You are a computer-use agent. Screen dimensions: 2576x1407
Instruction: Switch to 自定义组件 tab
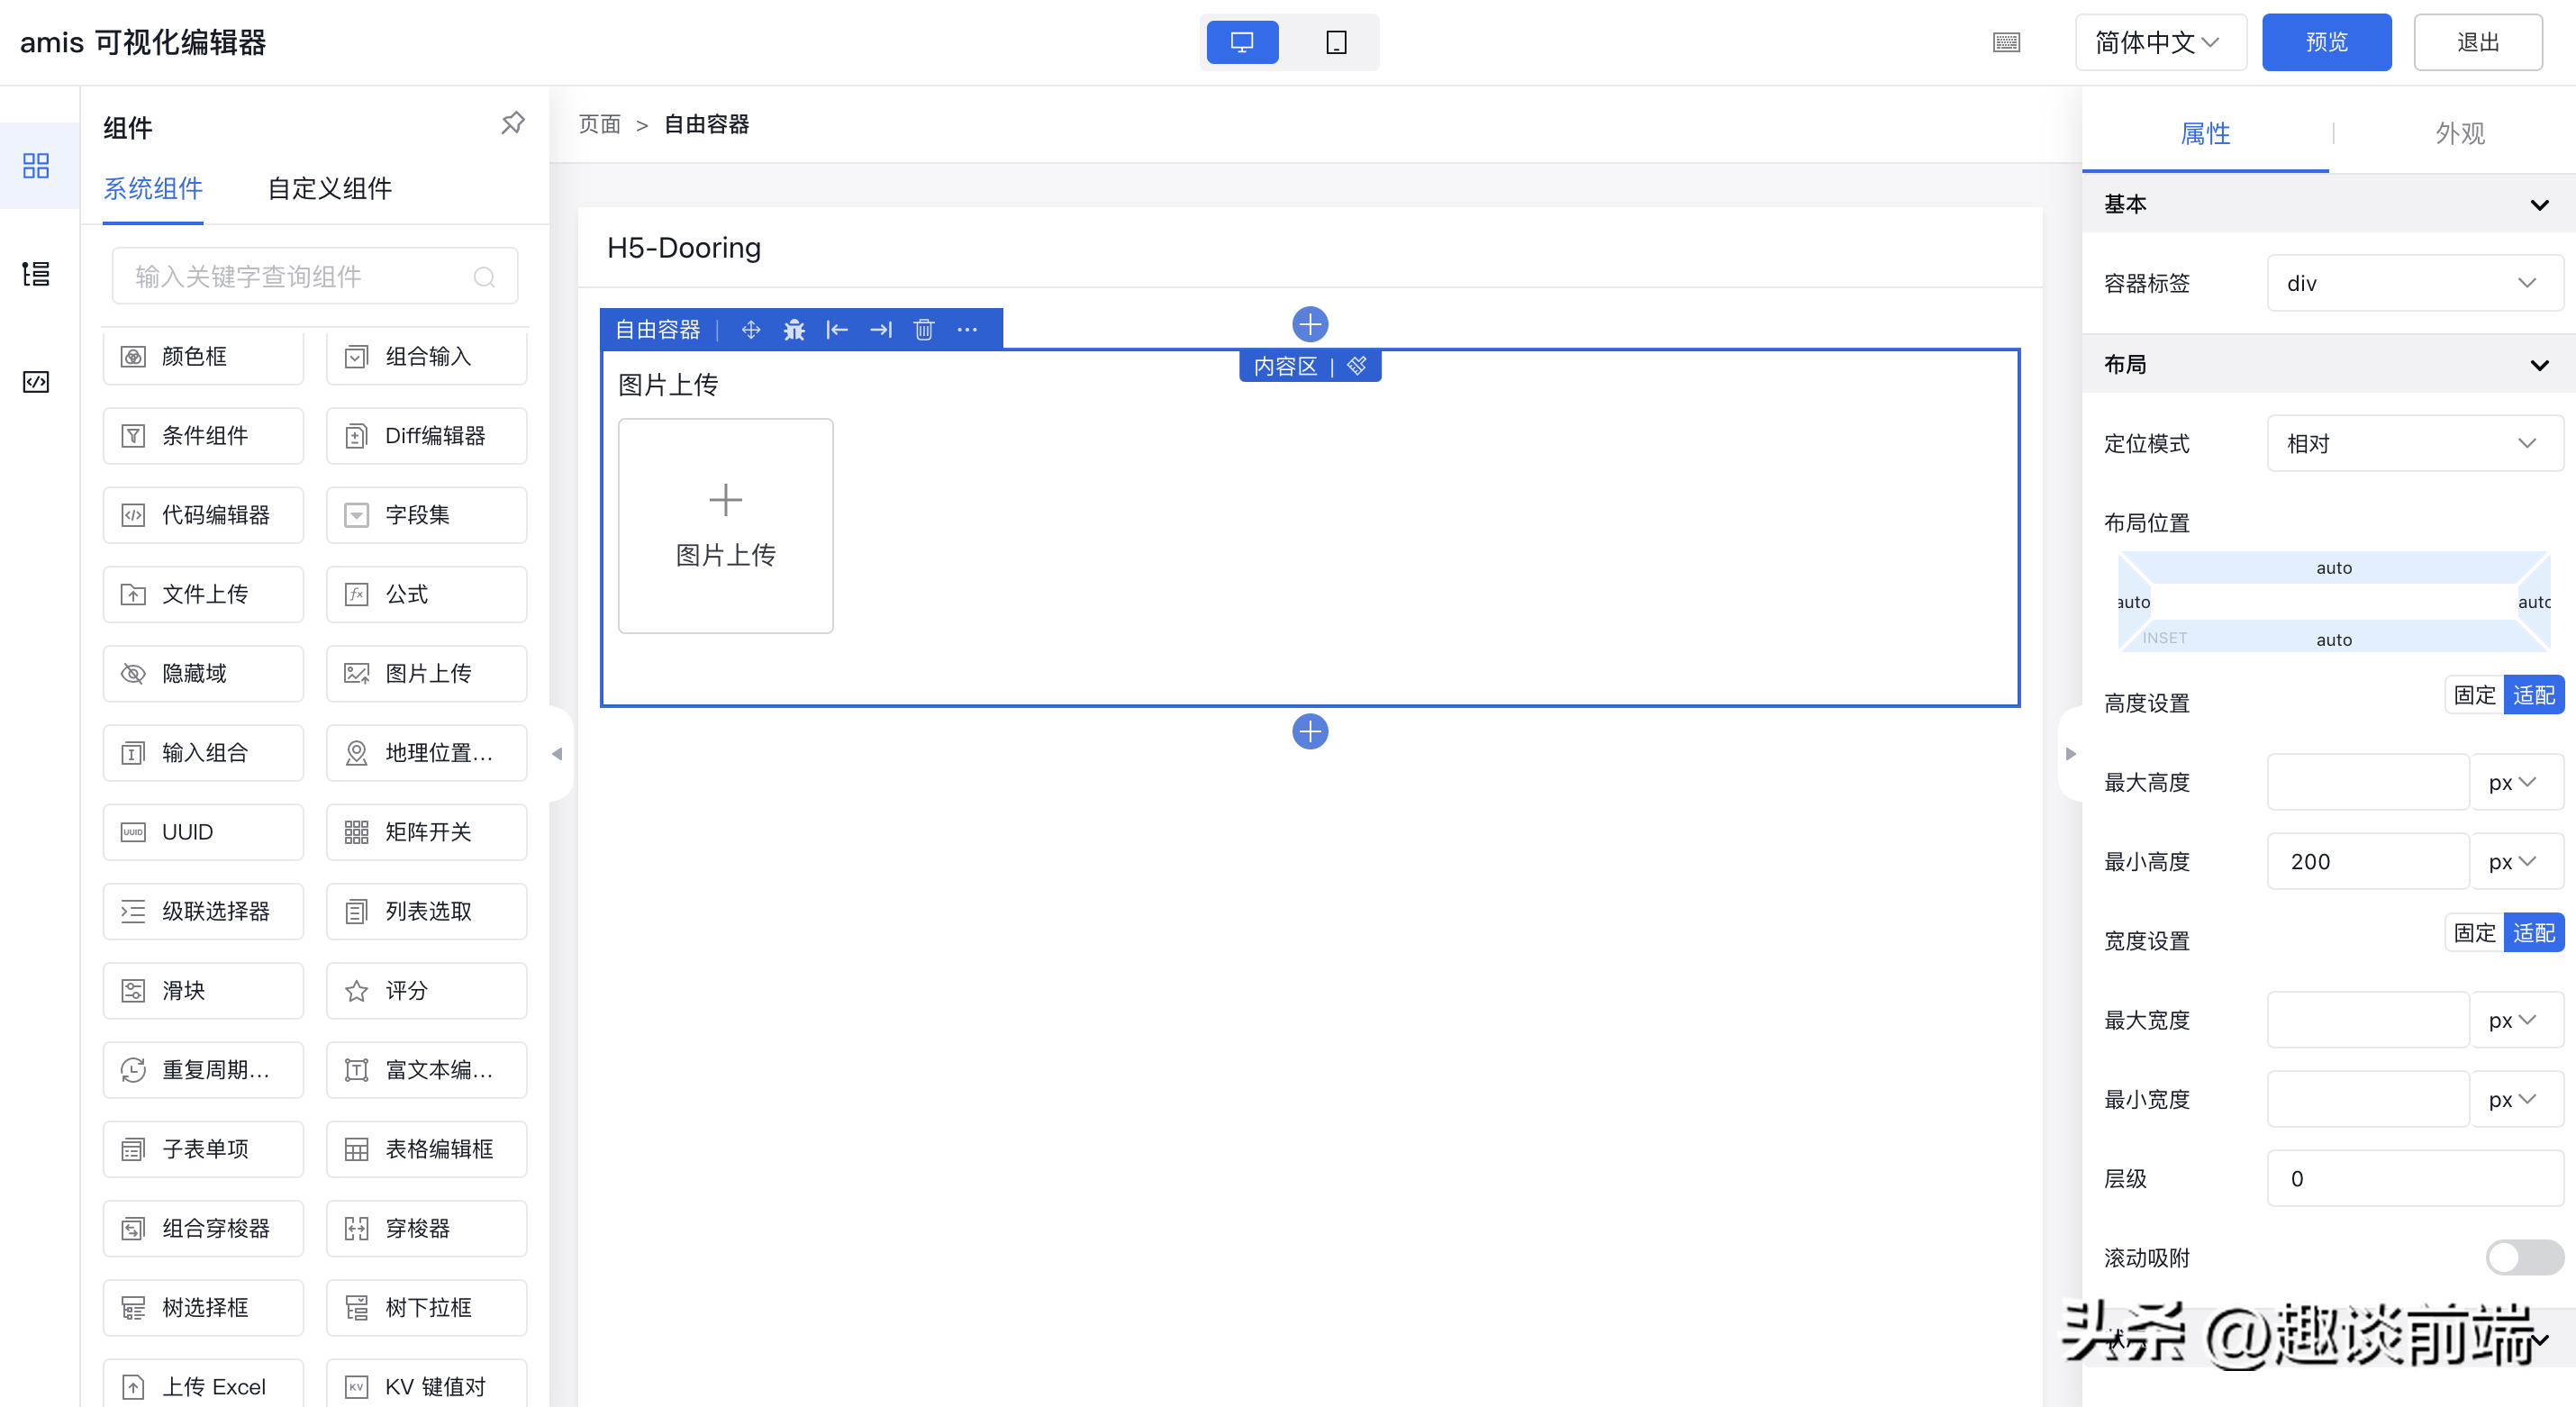click(x=329, y=189)
